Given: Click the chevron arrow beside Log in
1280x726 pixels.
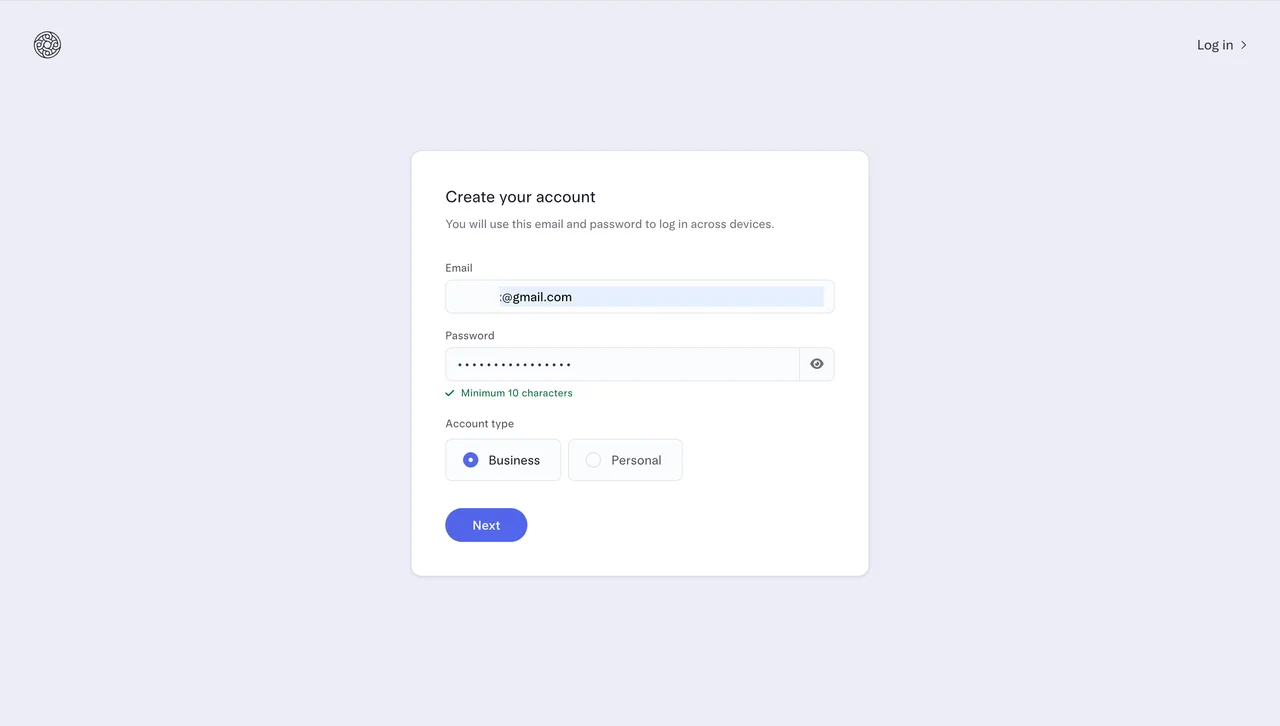Looking at the screenshot, I should coord(1244,45).
